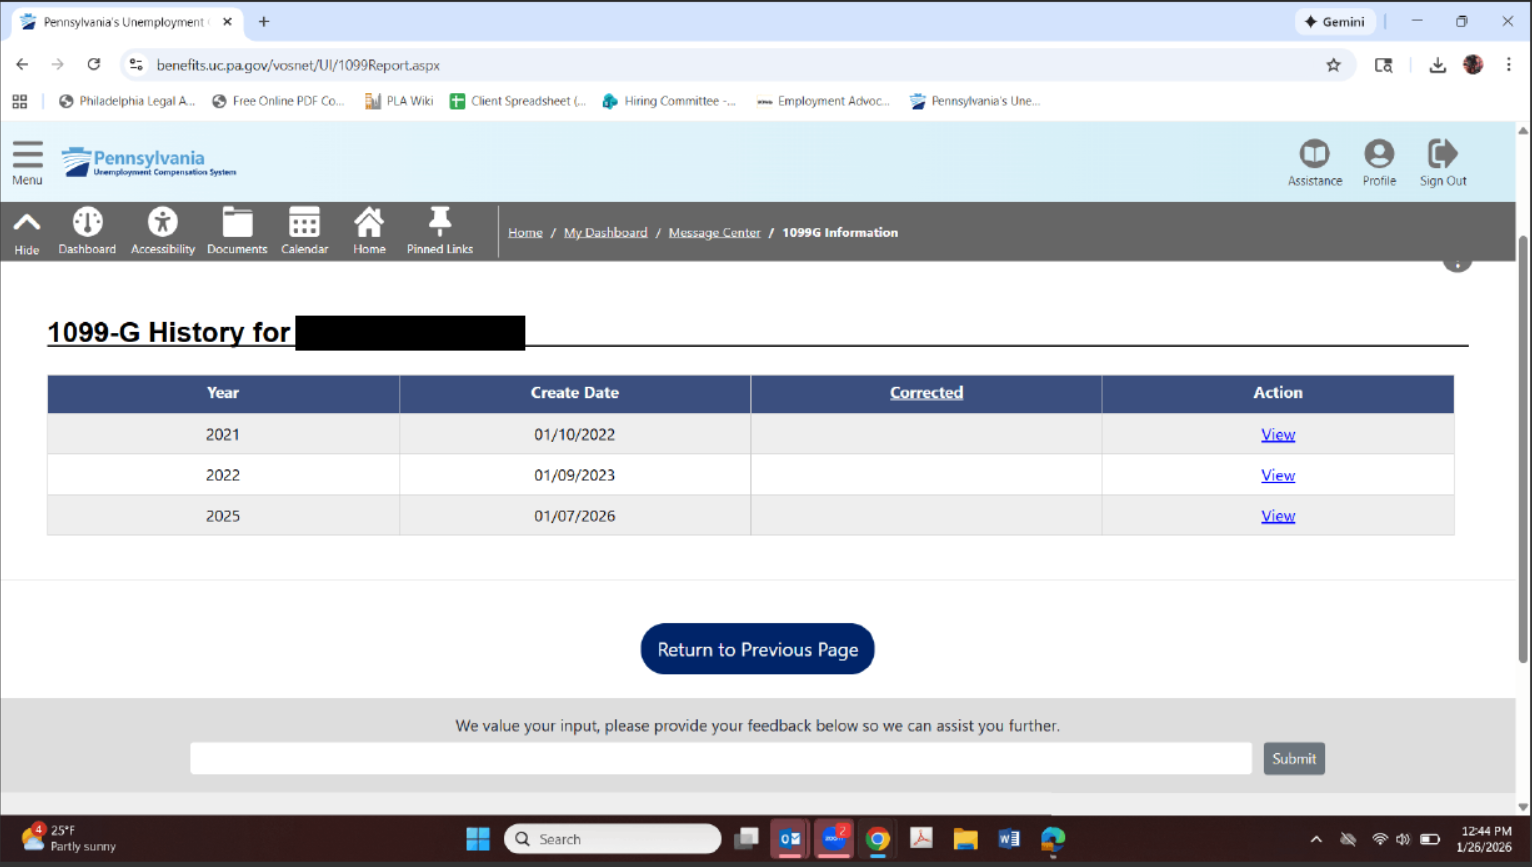Bookmark this page with the star icon
Viewport: 1532px width, 867px height.
pos(1333,65)
